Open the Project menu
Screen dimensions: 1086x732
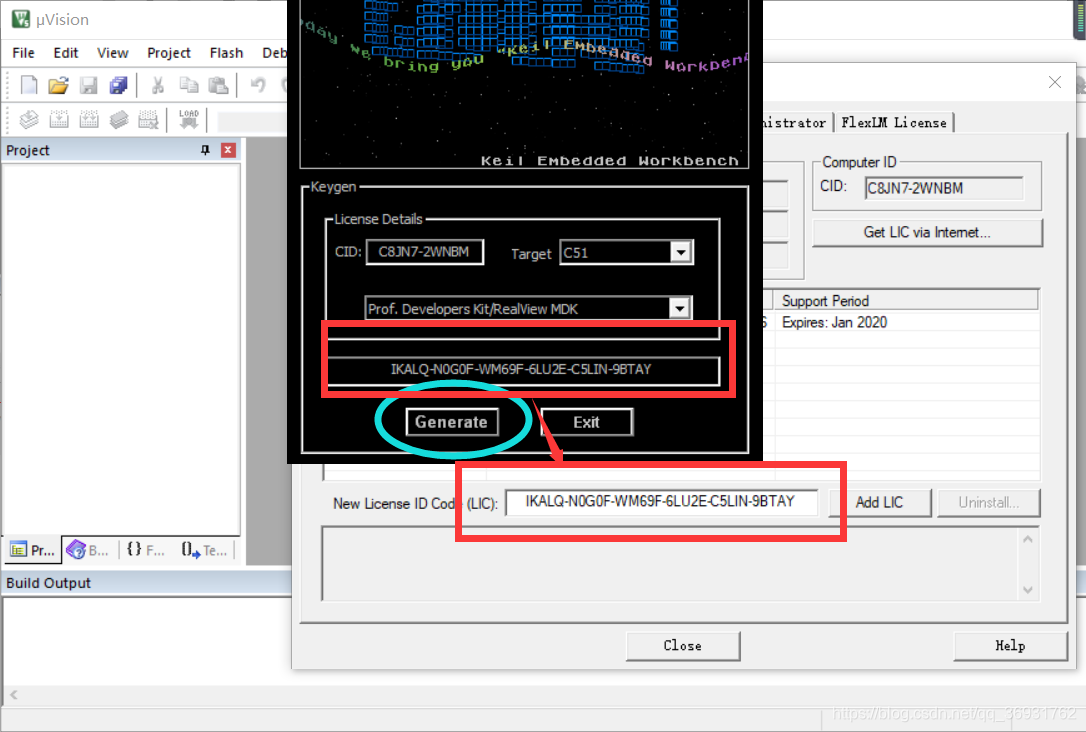pyautogui.click(x=168, y=53)
